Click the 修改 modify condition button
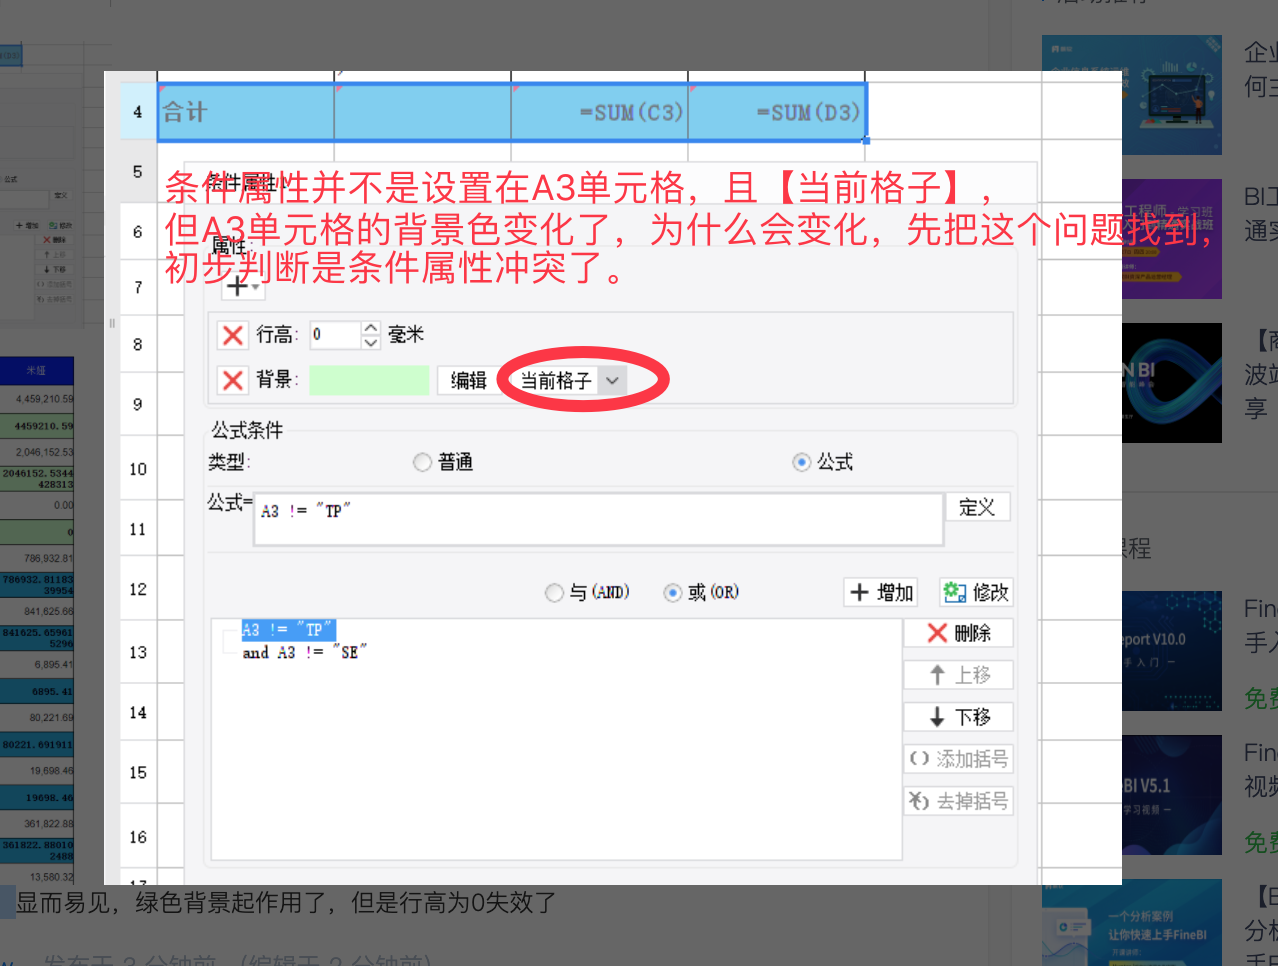 pos(976,592)
